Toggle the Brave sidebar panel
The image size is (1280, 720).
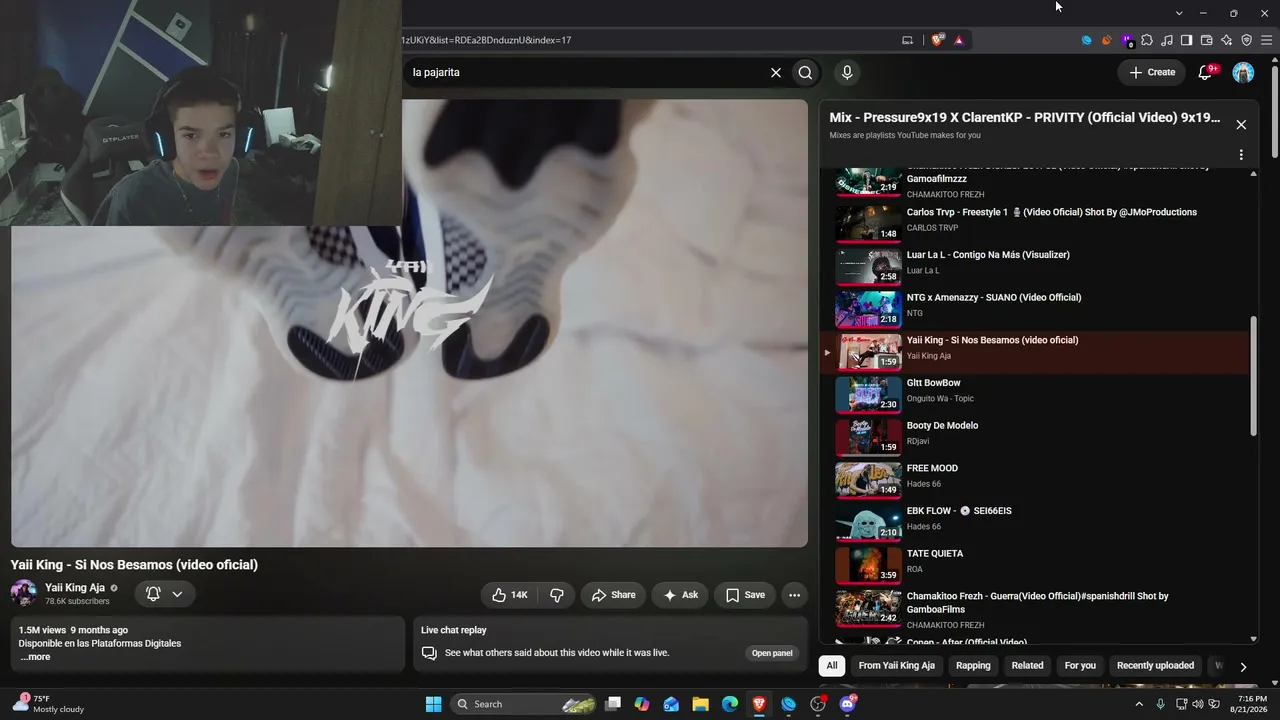[x=1187, y=40]
